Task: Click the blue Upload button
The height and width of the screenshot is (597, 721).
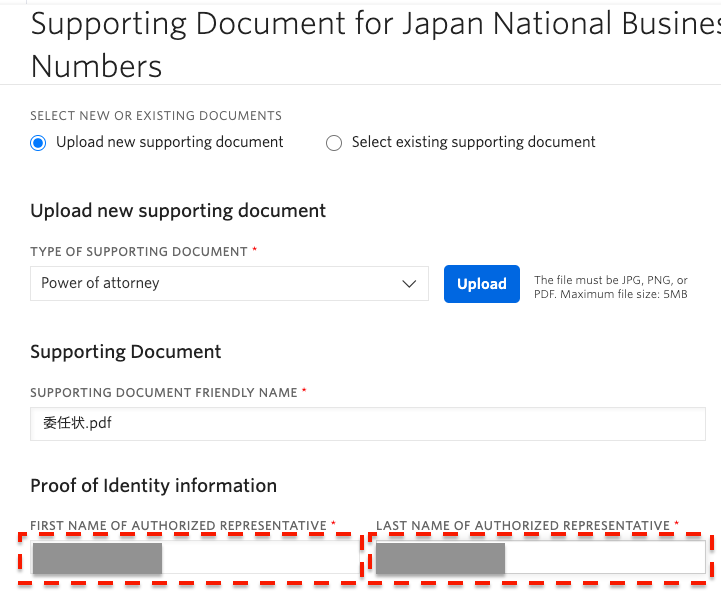Action: click(x=482, y=284)
